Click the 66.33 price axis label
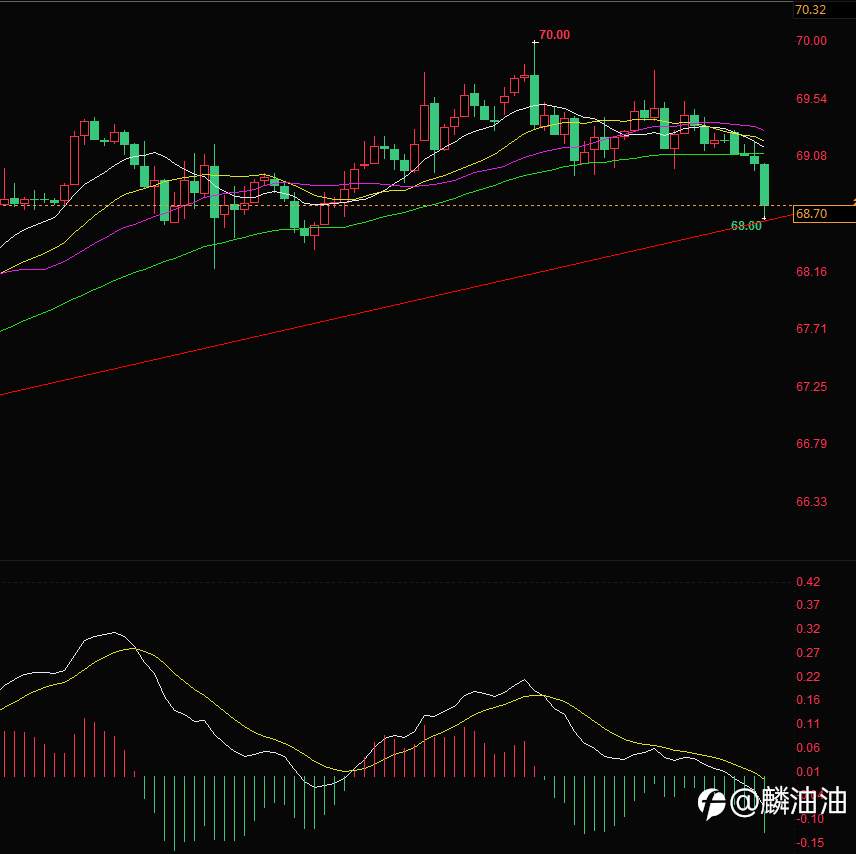Image resolution: width=856 pixels, height=854 pixels. (811, 501)
